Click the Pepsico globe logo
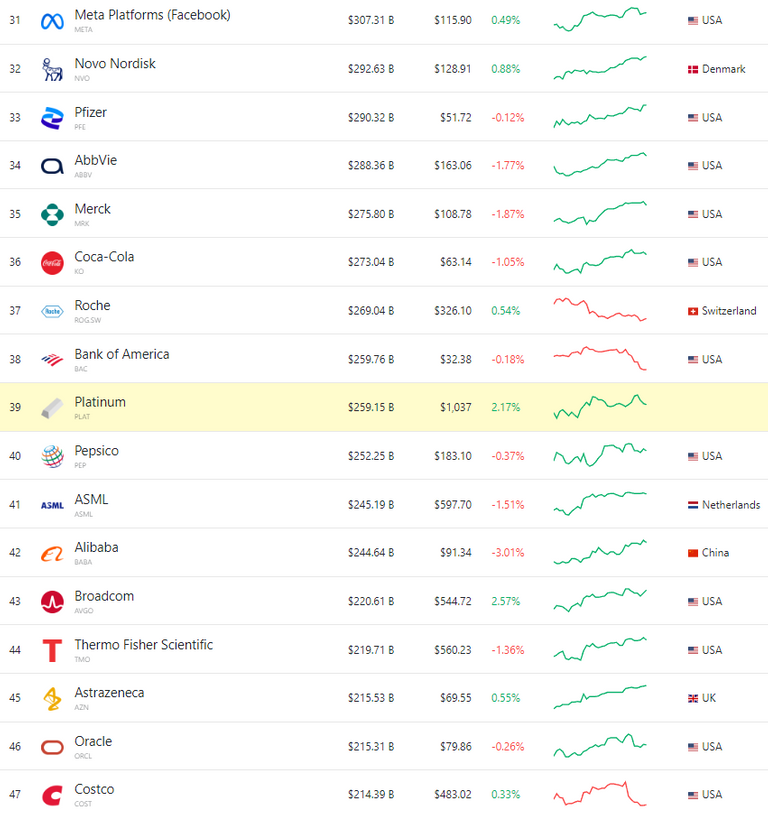The image size is (768, 815). click(x=52, y=456)
